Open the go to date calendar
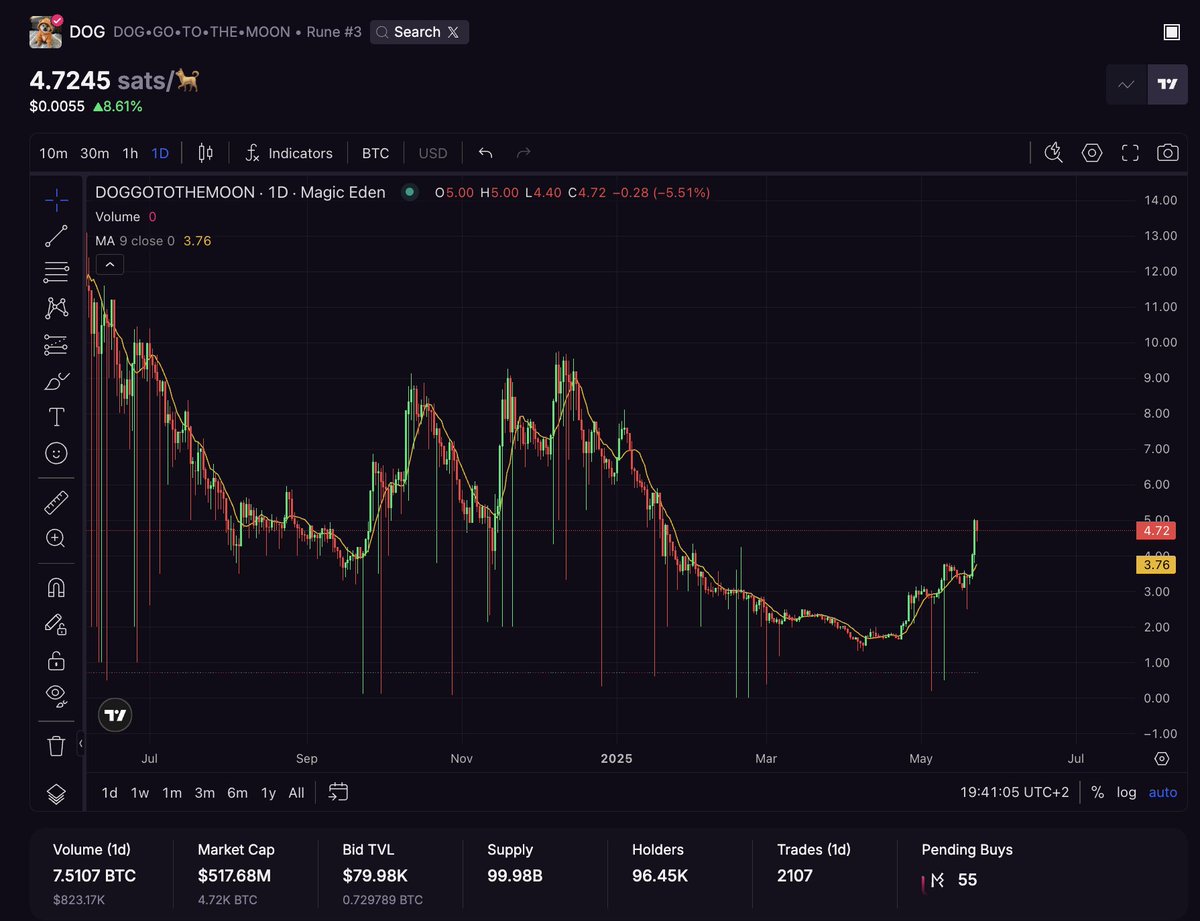The width and height of the screenshot is (1200, 921). click(338, 792)
